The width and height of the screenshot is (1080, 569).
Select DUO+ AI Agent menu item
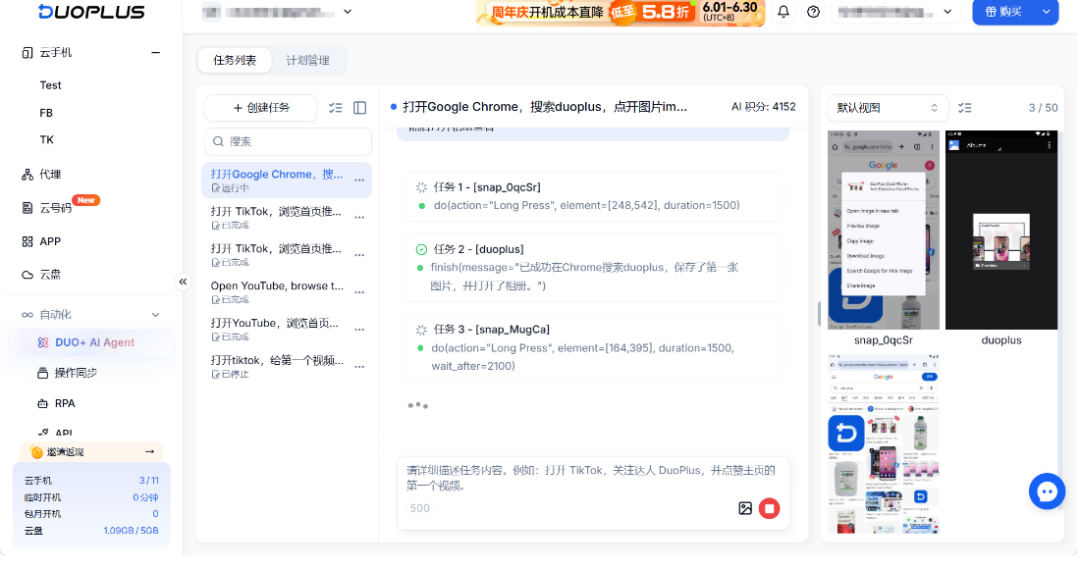(92, 342)
